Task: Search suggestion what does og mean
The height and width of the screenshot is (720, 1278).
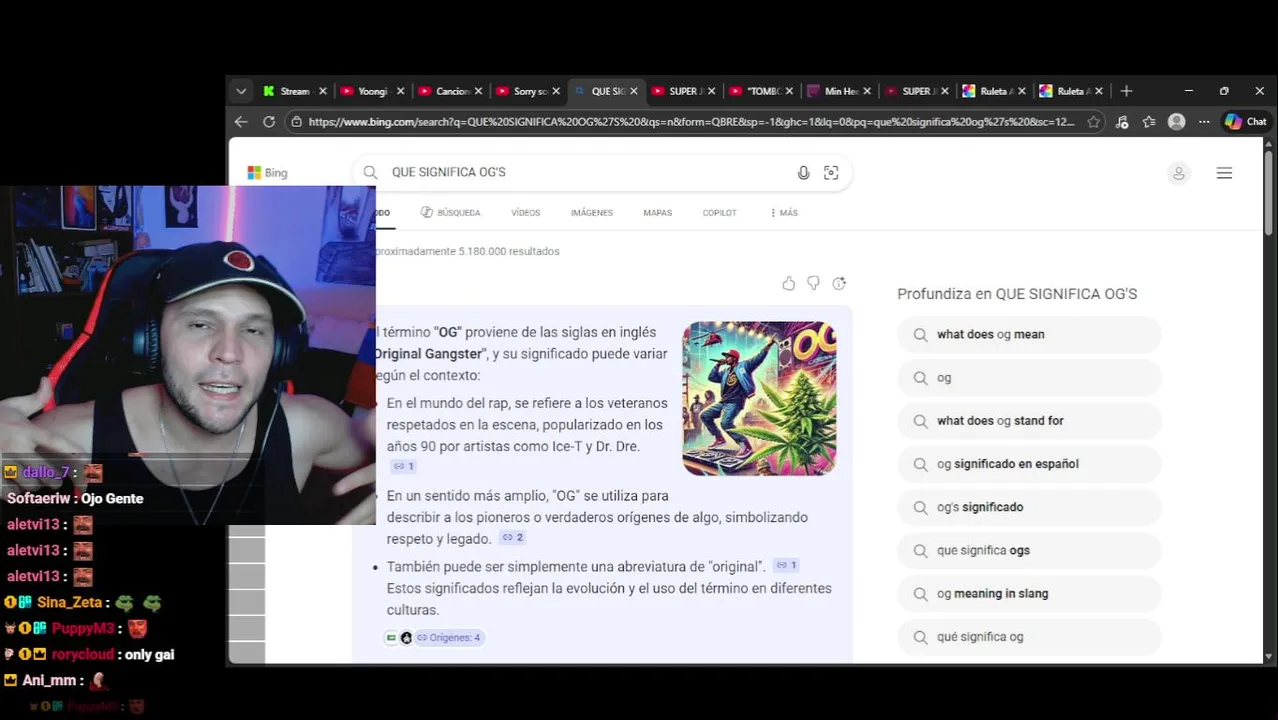Action: [1029, 335]
